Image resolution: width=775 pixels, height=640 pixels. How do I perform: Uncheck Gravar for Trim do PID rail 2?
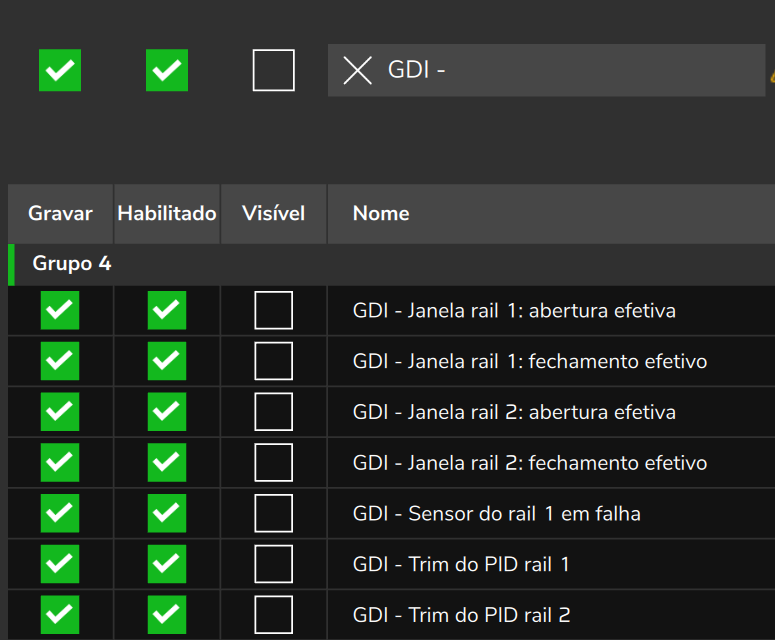coord(60,615)
